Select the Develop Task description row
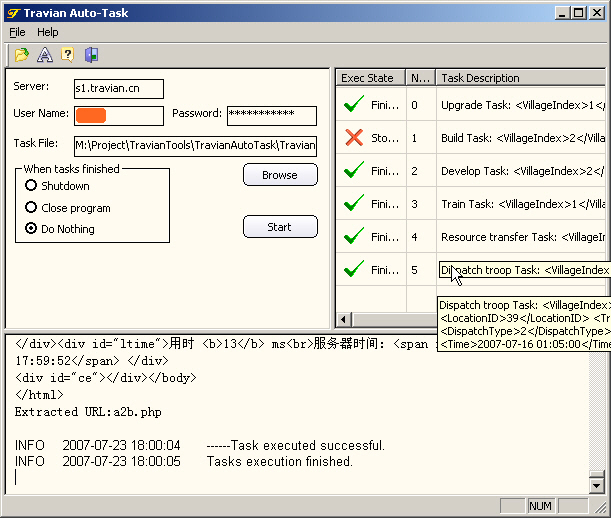This screenshot has width=611, height=518. (x=522, y=171)
